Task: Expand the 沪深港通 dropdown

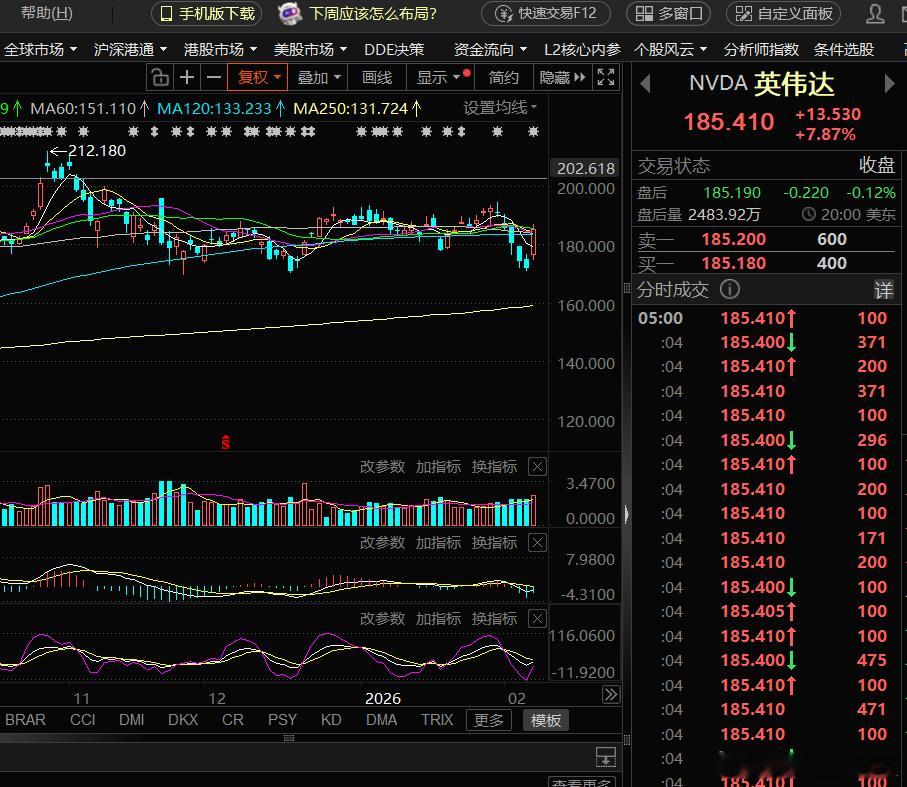Action: click(130, 50)
